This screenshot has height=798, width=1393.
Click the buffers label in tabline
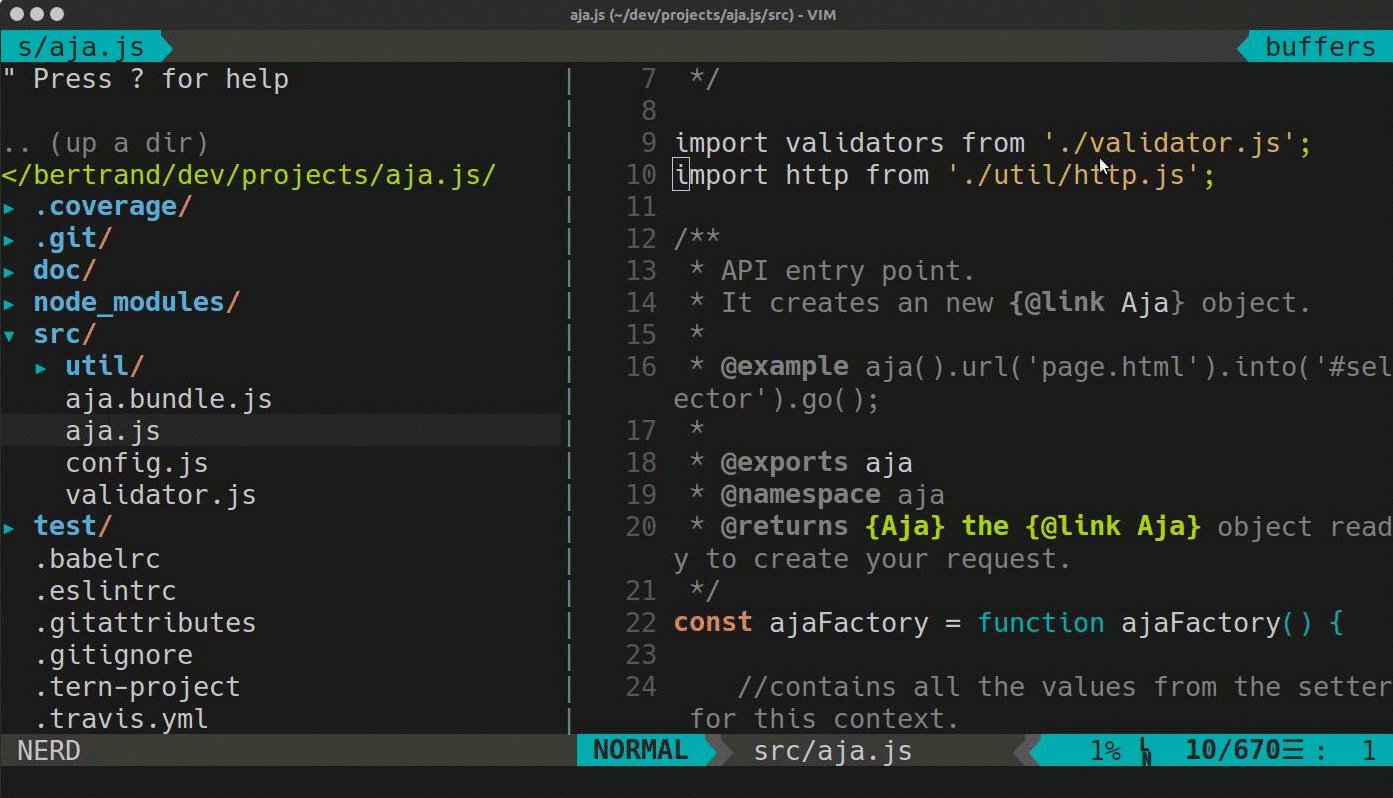click(1320, 47)
